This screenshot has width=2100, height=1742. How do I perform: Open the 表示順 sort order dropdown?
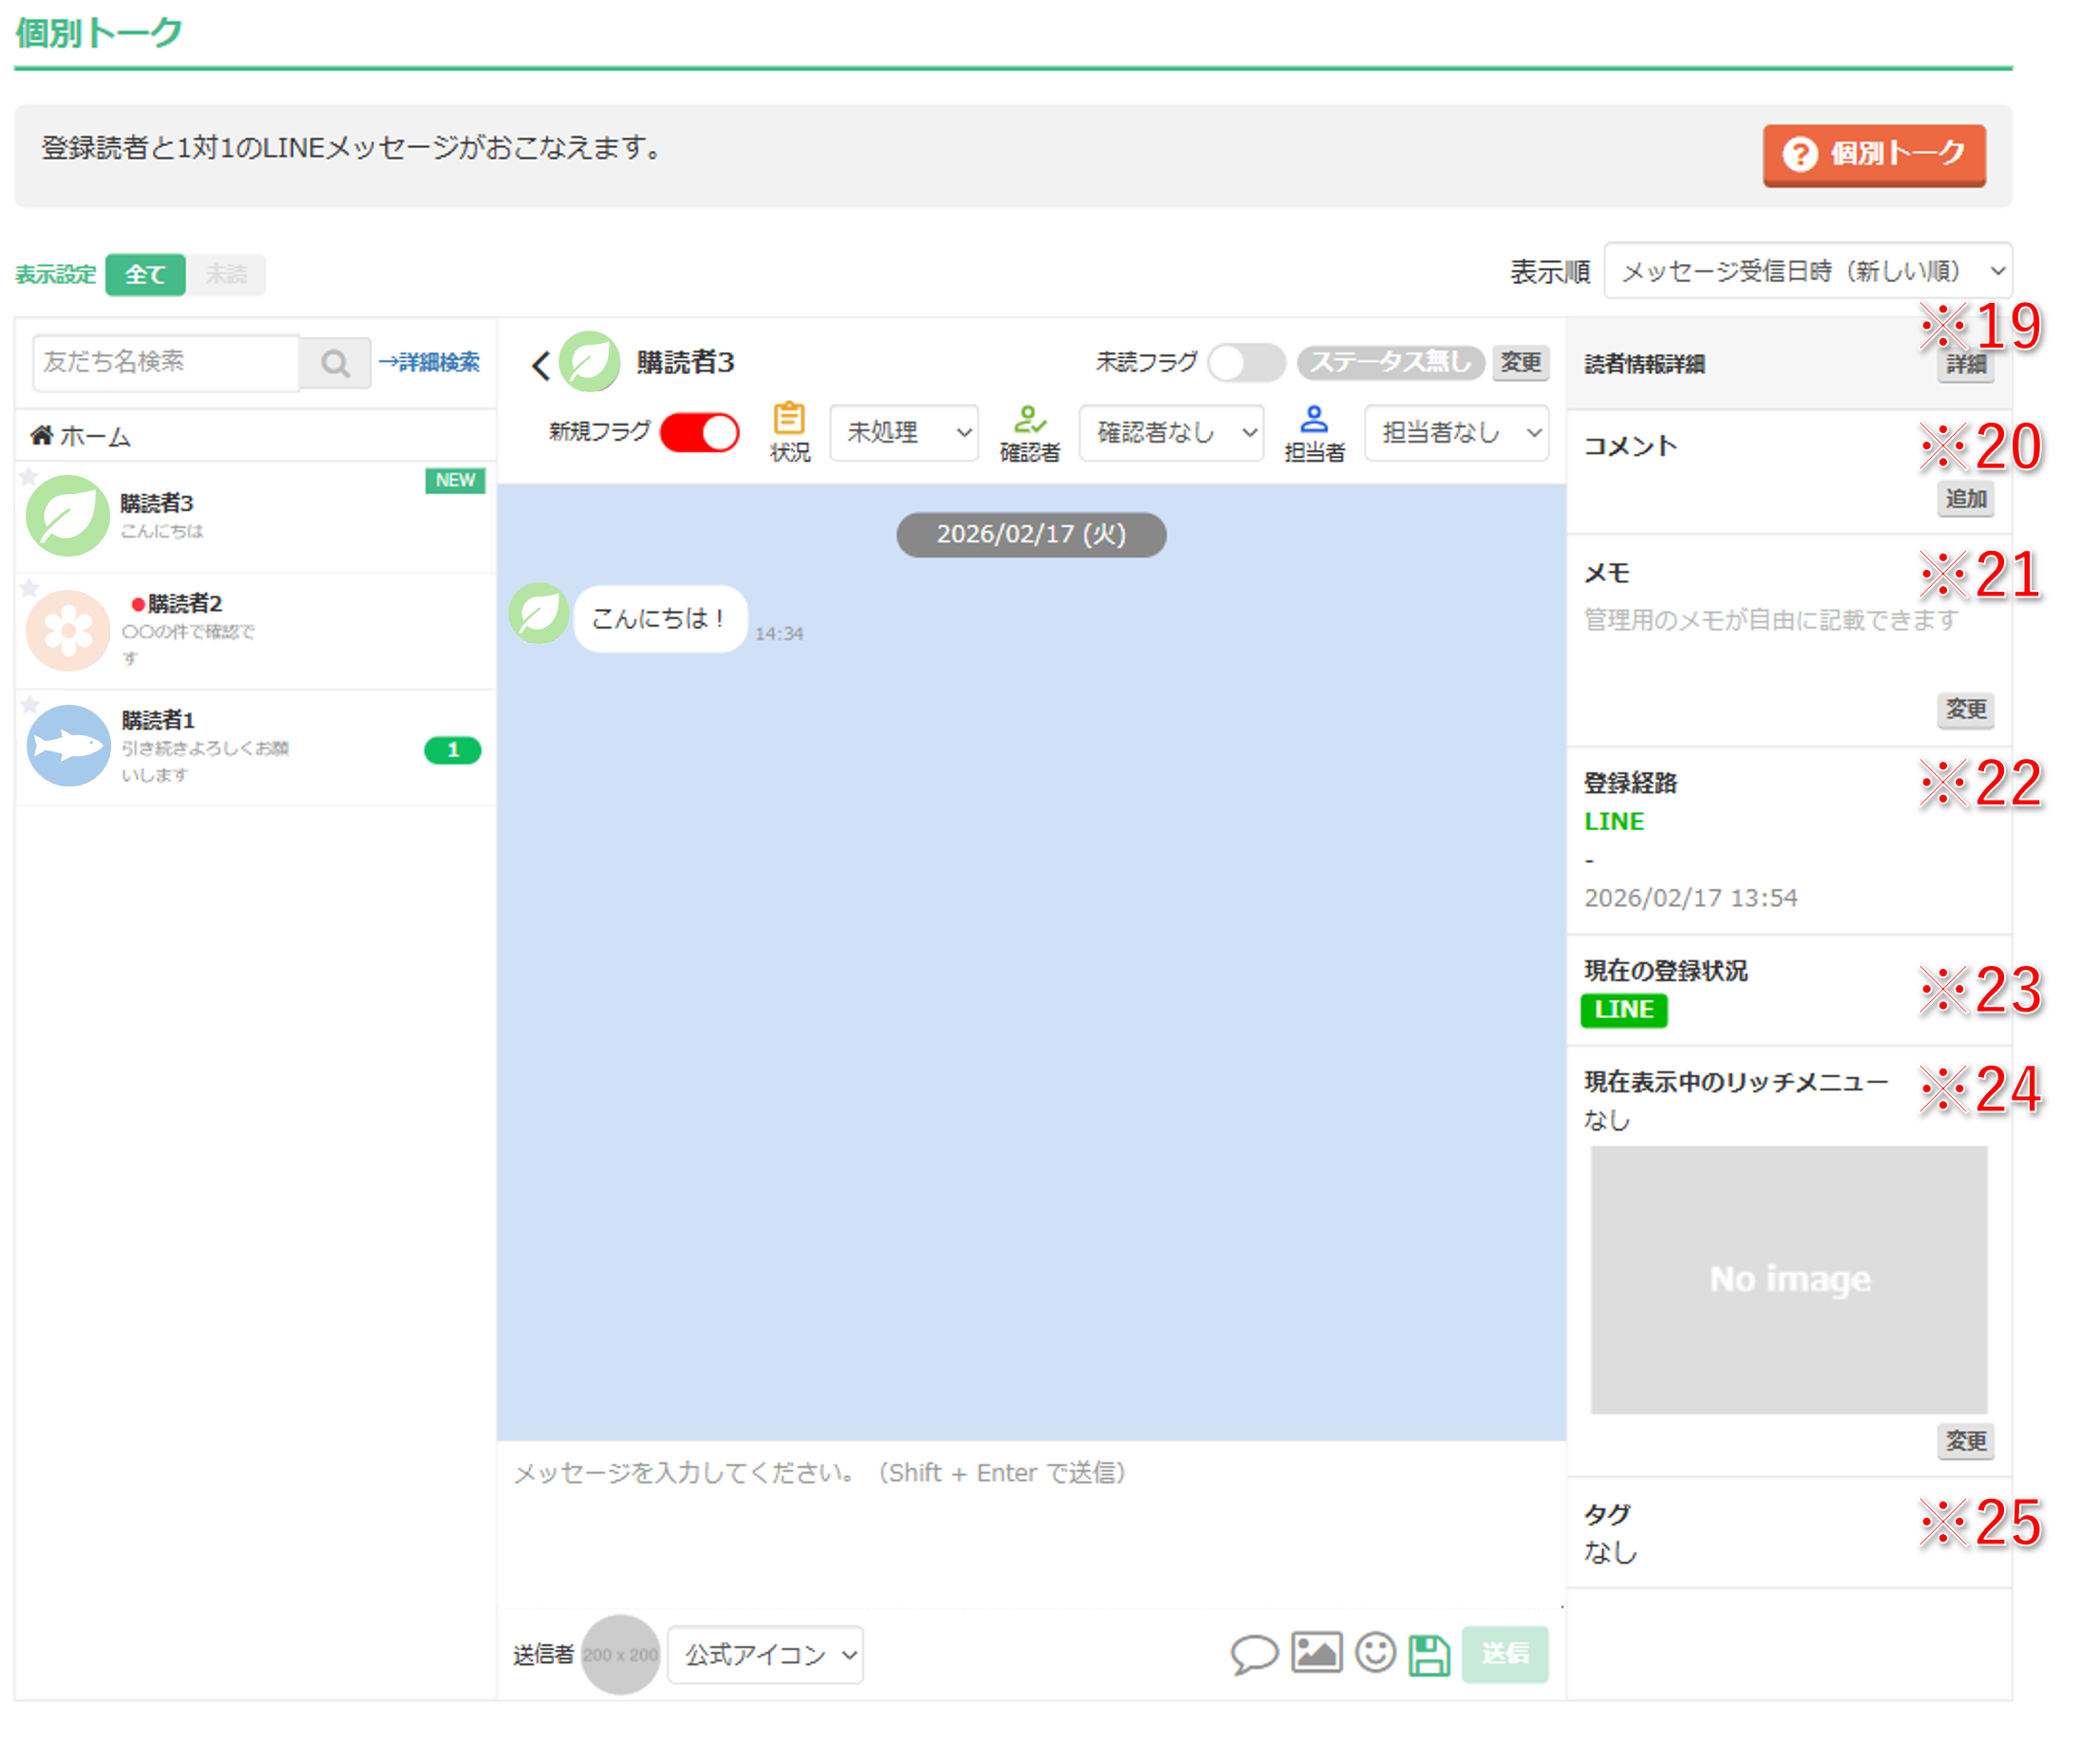[x=1807, y=271]
